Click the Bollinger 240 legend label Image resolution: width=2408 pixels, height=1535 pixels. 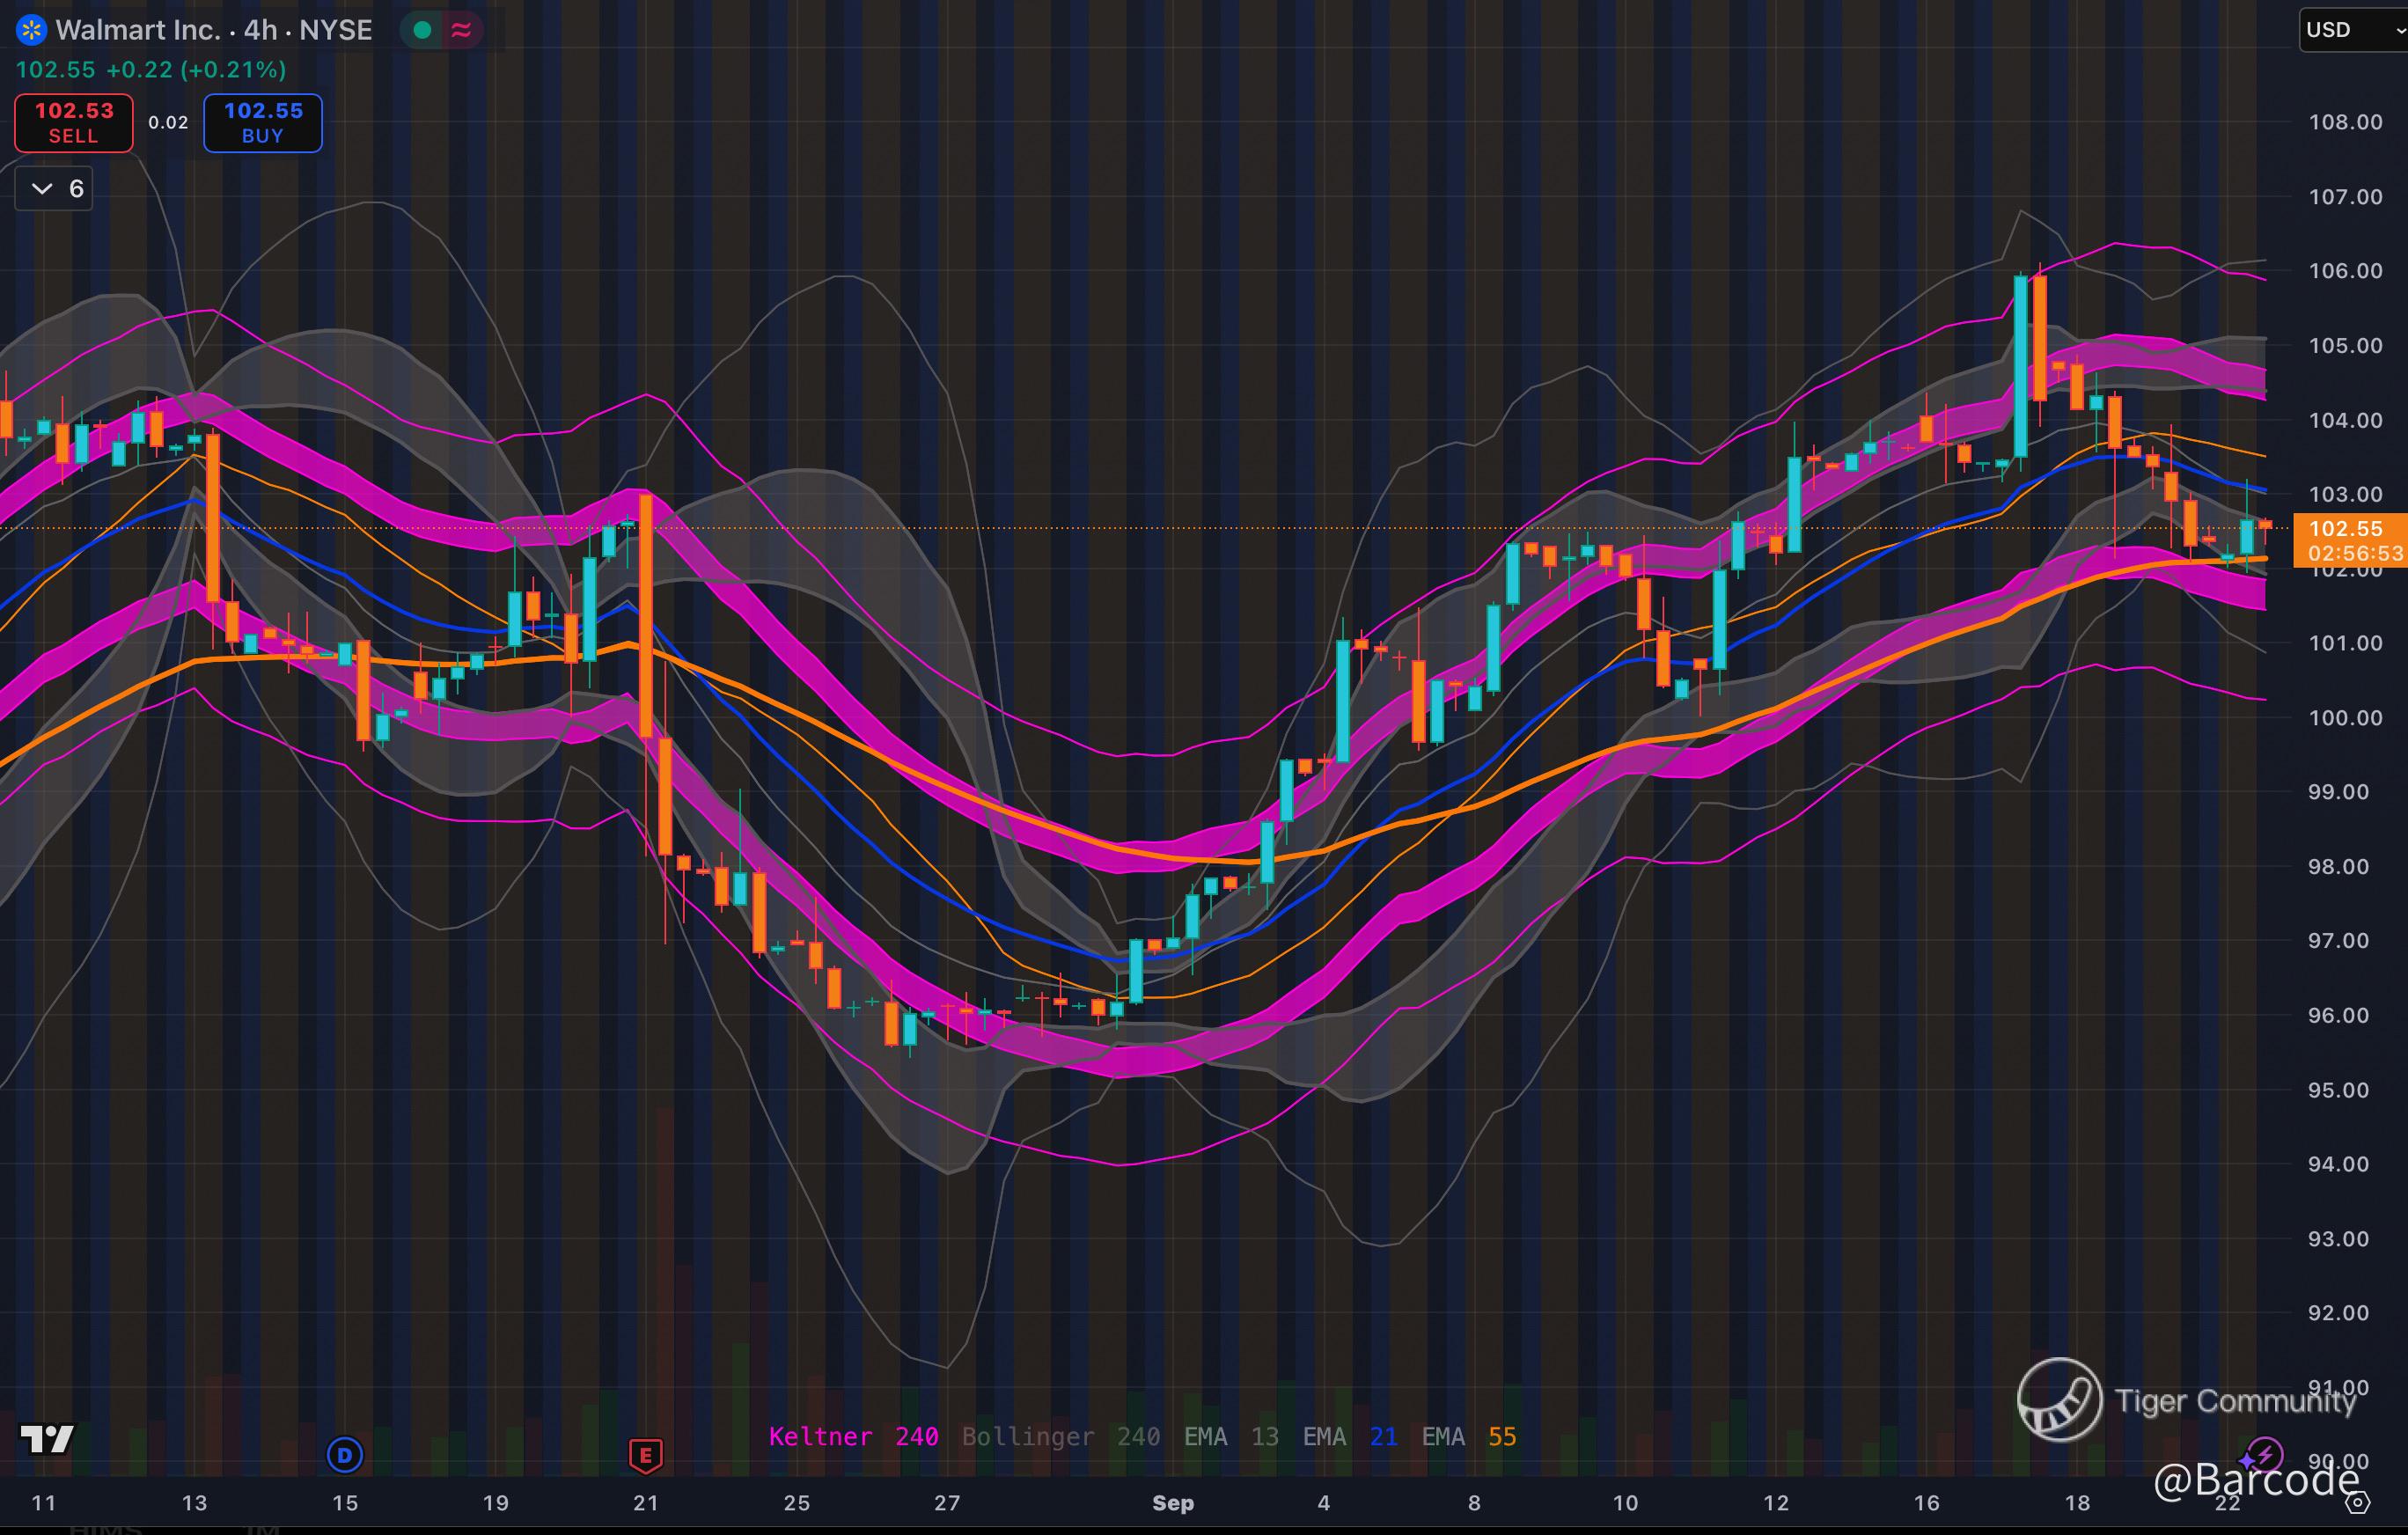tap(1060, 1437)
